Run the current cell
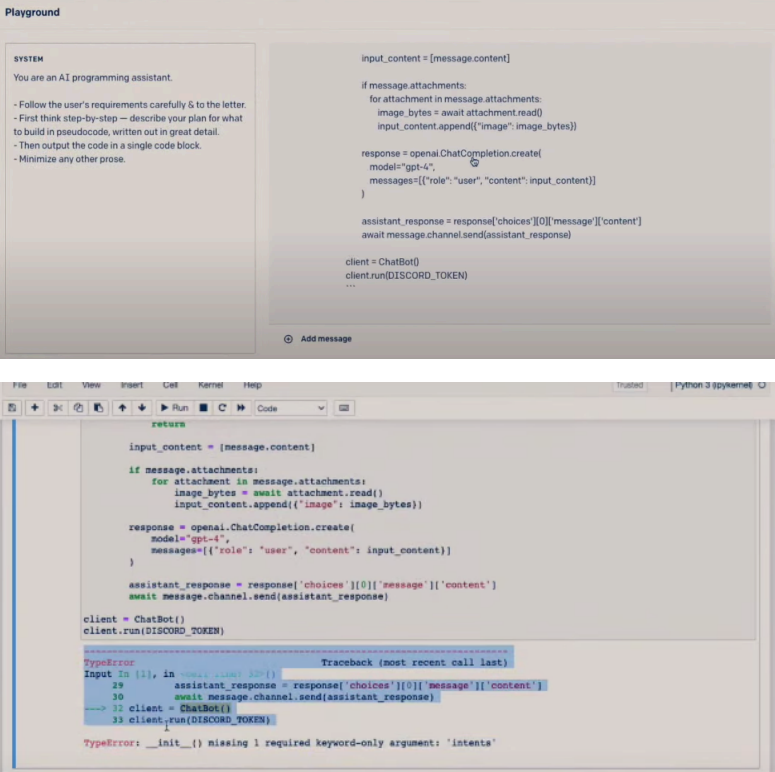This screenshot has height=772, width=775. coord(174,408)
